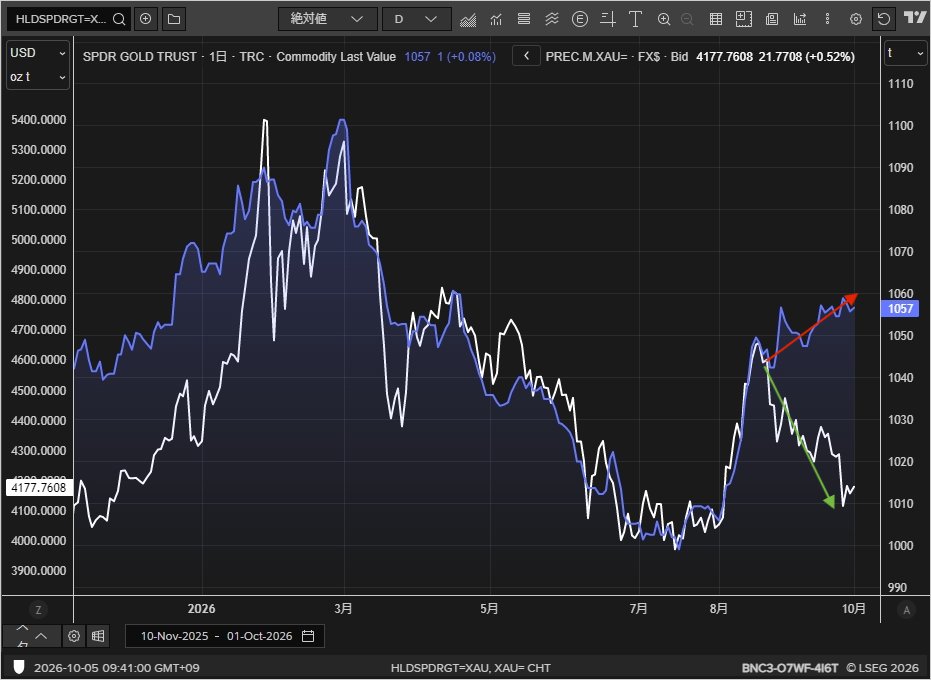Click the 1057 price tag on right axis
This screenshot has height=680, width=931.
point(900,308)
